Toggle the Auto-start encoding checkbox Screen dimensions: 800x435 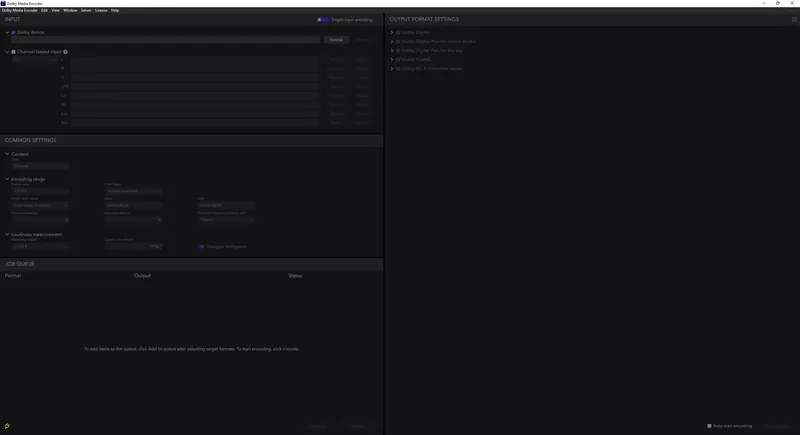pos(709,426)
